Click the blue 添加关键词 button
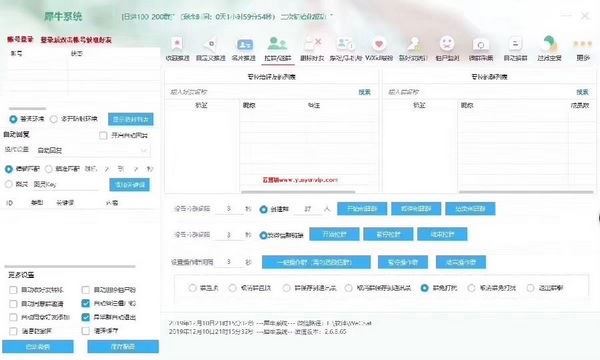 point(130,185)
